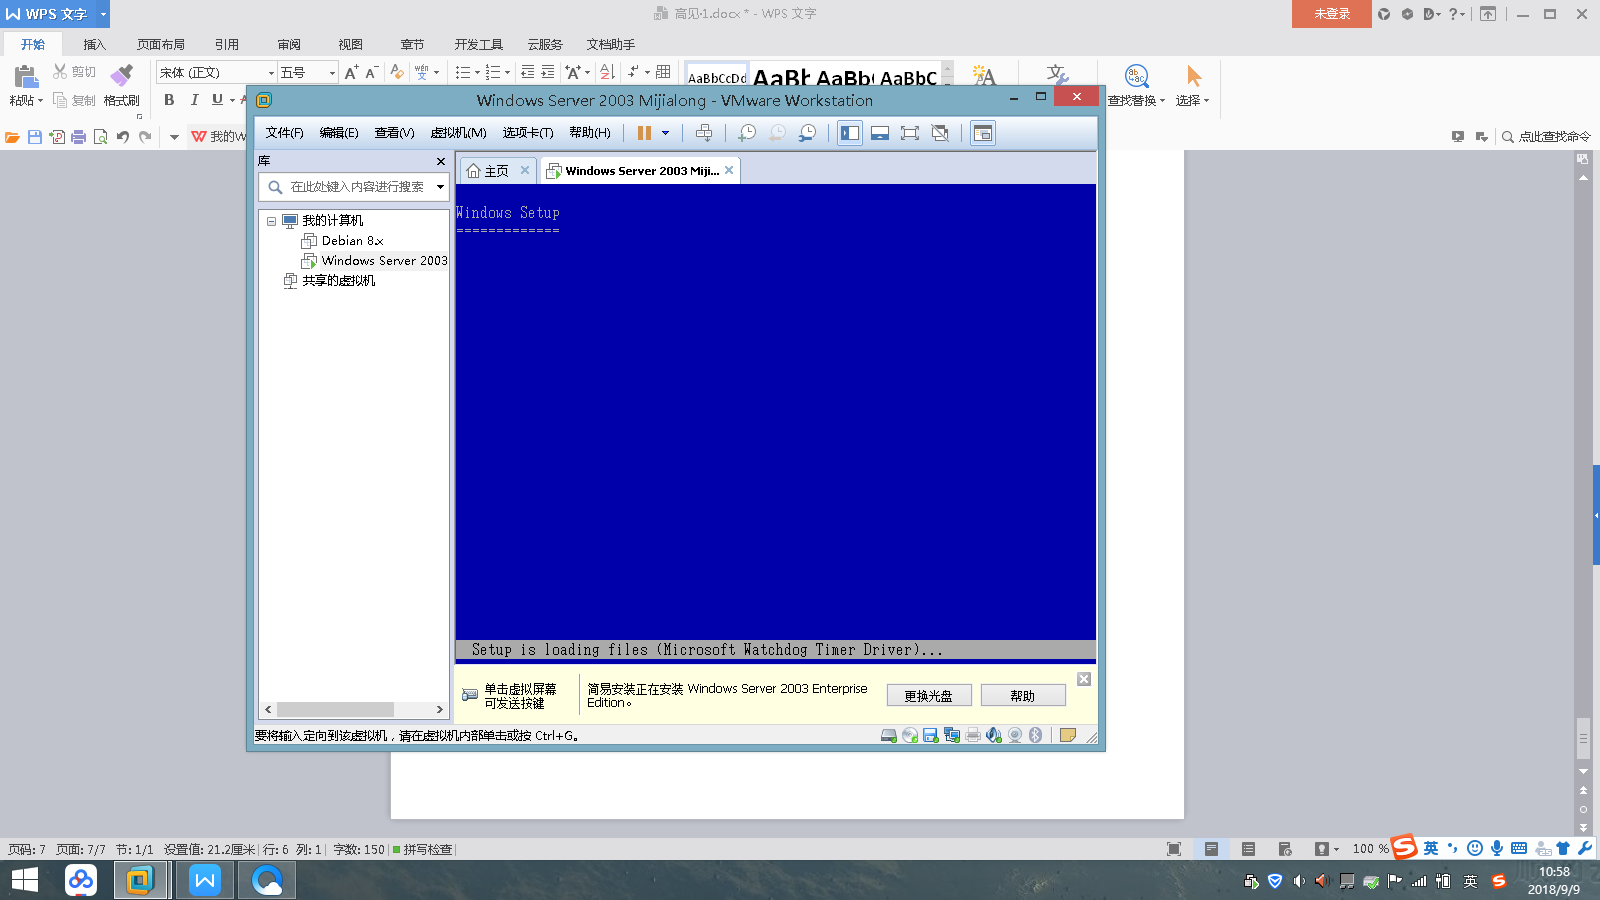
Task: Increase font size in WPS ribbon
Action: point(351,72)
